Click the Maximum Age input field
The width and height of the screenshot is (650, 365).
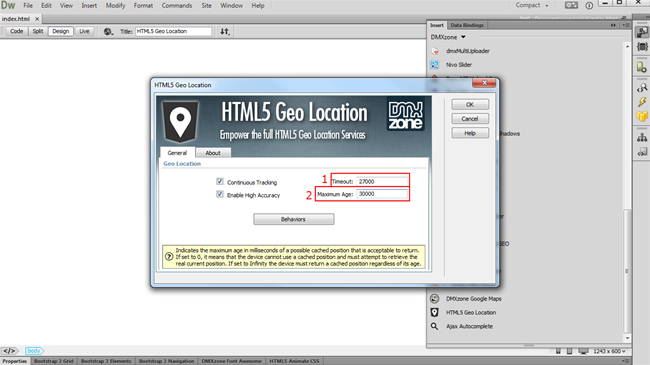point(381,194)
